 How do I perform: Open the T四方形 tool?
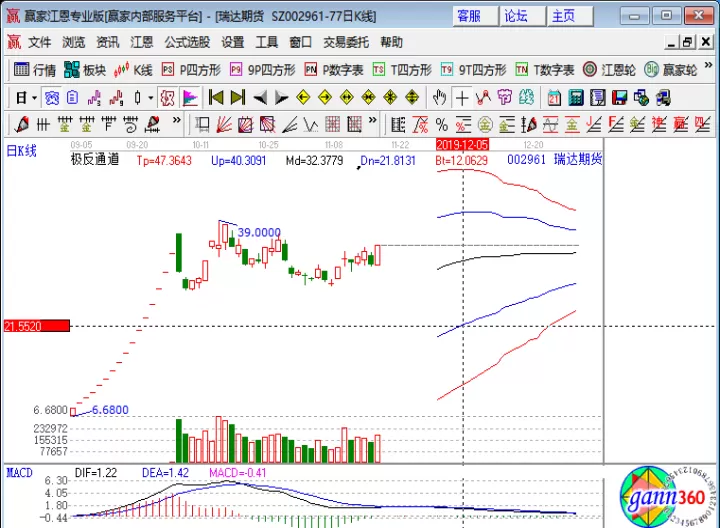(x=402, y=70)
